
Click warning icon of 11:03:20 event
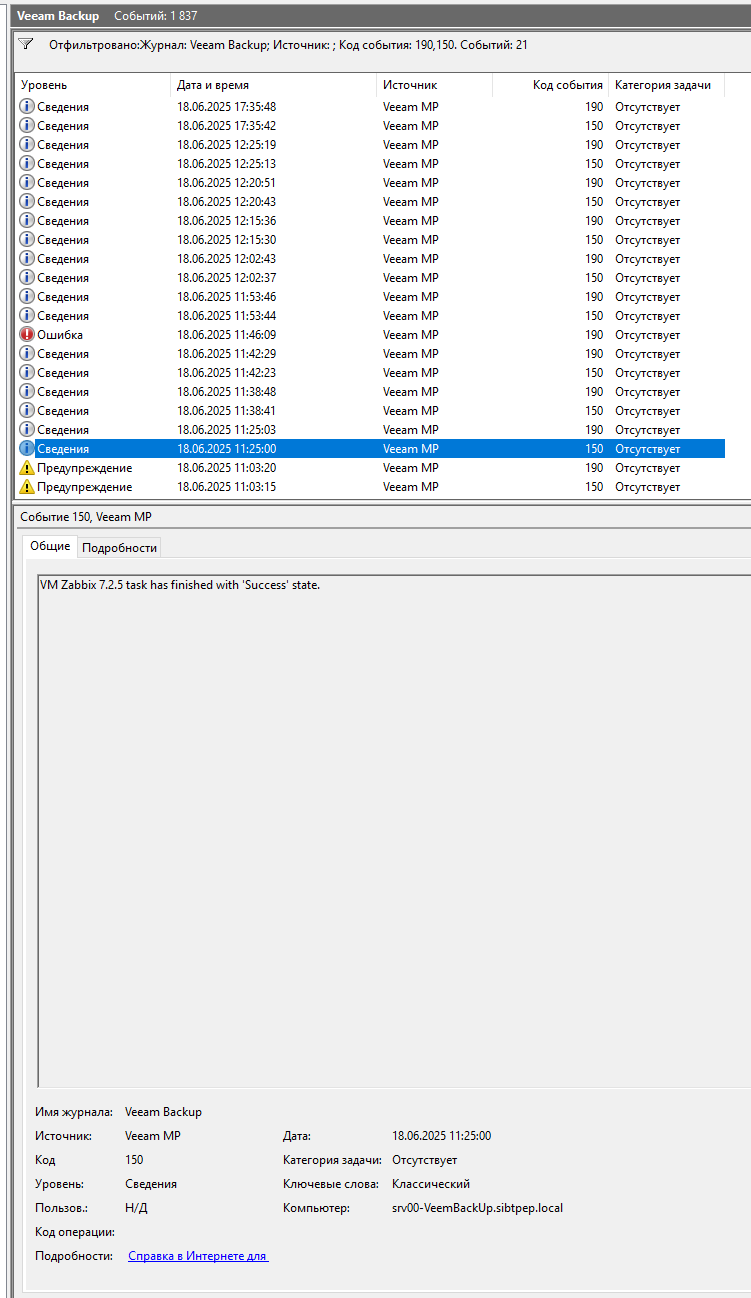[x=27, y=468]
